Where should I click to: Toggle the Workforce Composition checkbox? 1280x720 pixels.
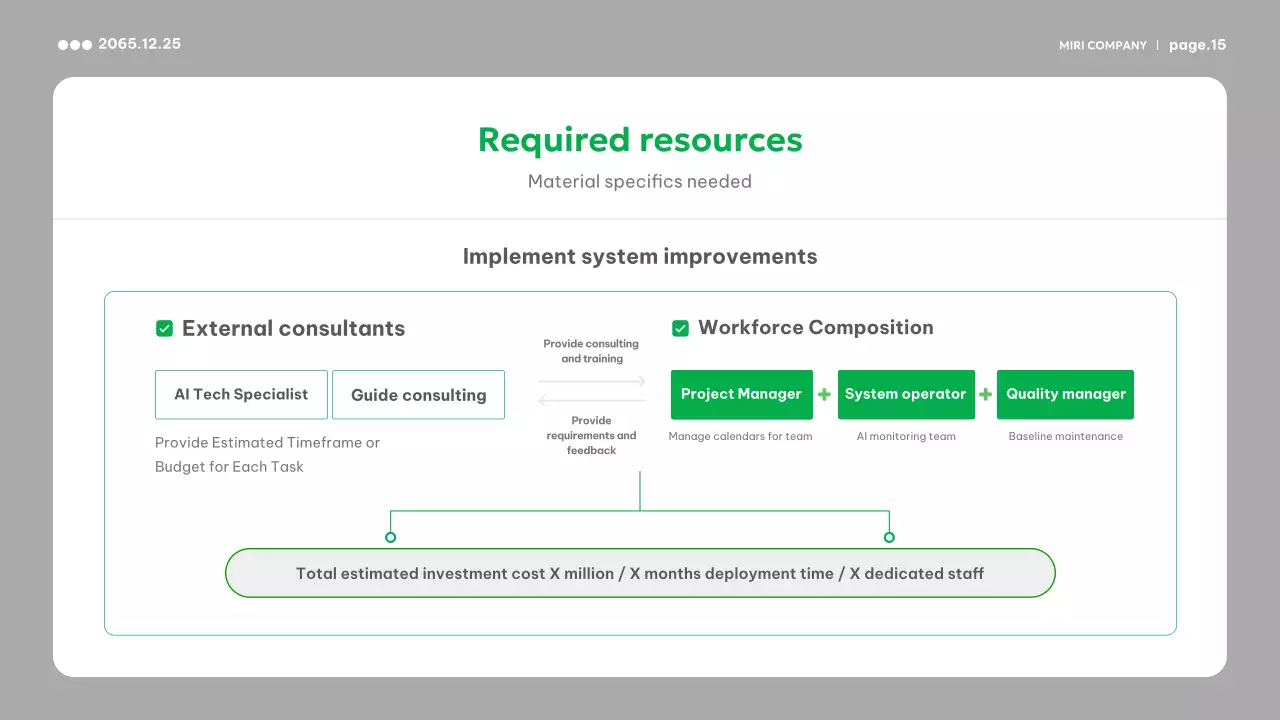coord(680,328)
